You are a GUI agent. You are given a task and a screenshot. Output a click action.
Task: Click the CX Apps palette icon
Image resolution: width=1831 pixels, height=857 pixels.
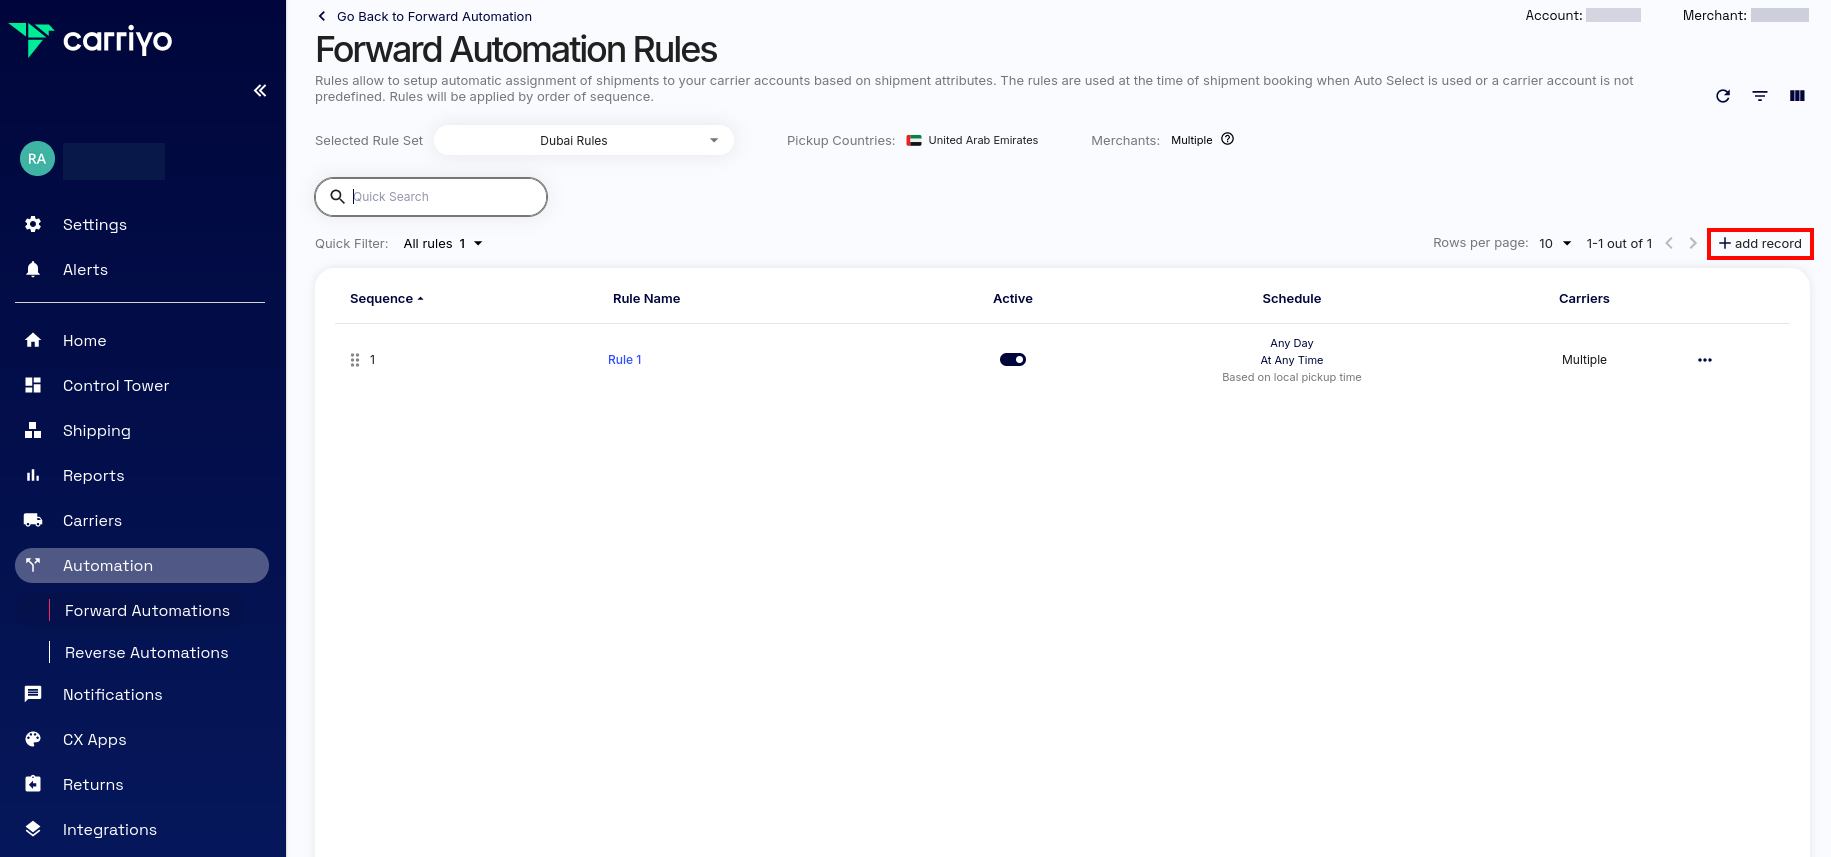[x=33, y=739]
